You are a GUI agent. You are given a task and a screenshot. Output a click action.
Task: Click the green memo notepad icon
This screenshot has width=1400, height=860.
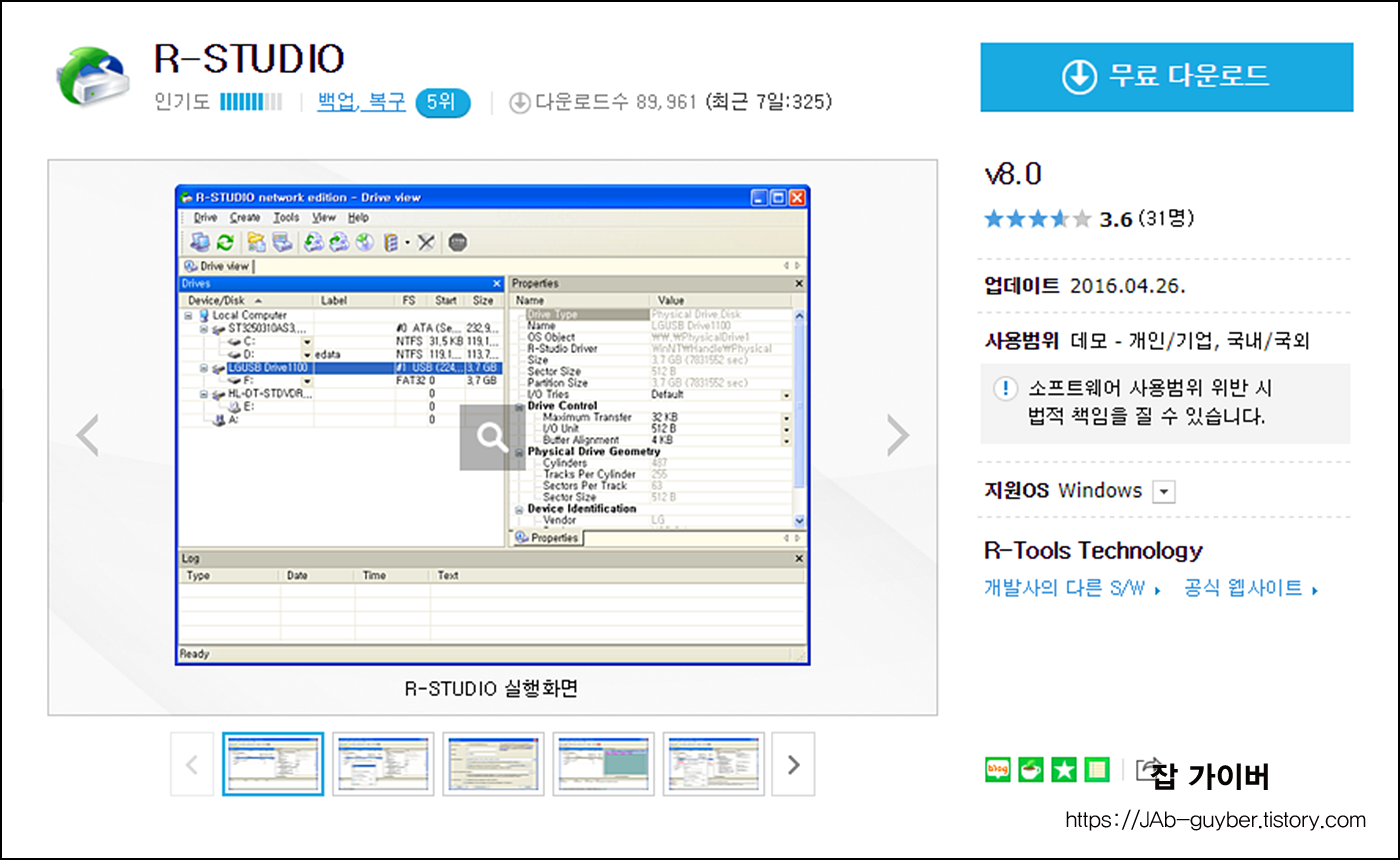[1097, 769]
